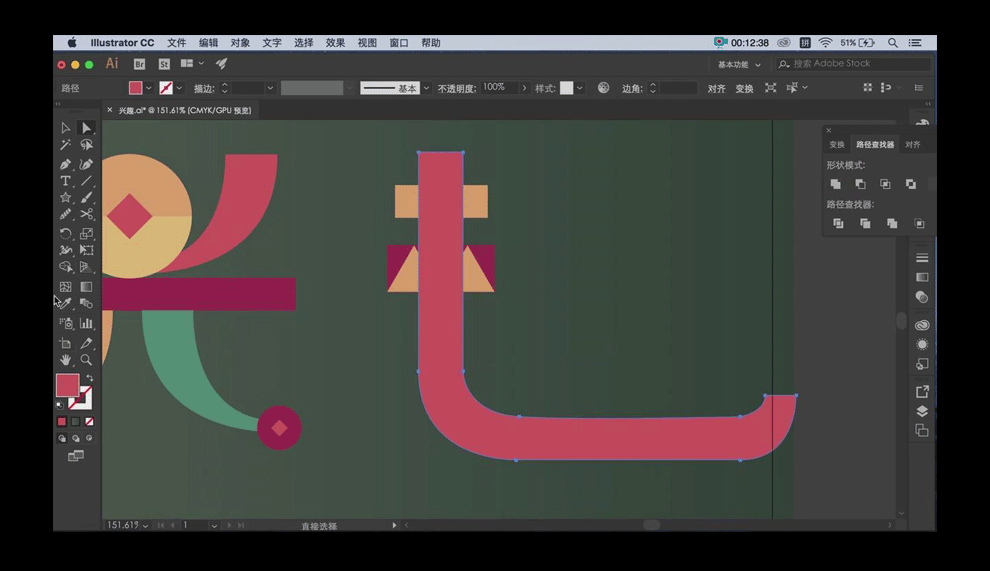Image resolution: width=990 pixels, height=571 pixels.
Task: Open the Layers panel icon
Action: pos(921,411)
